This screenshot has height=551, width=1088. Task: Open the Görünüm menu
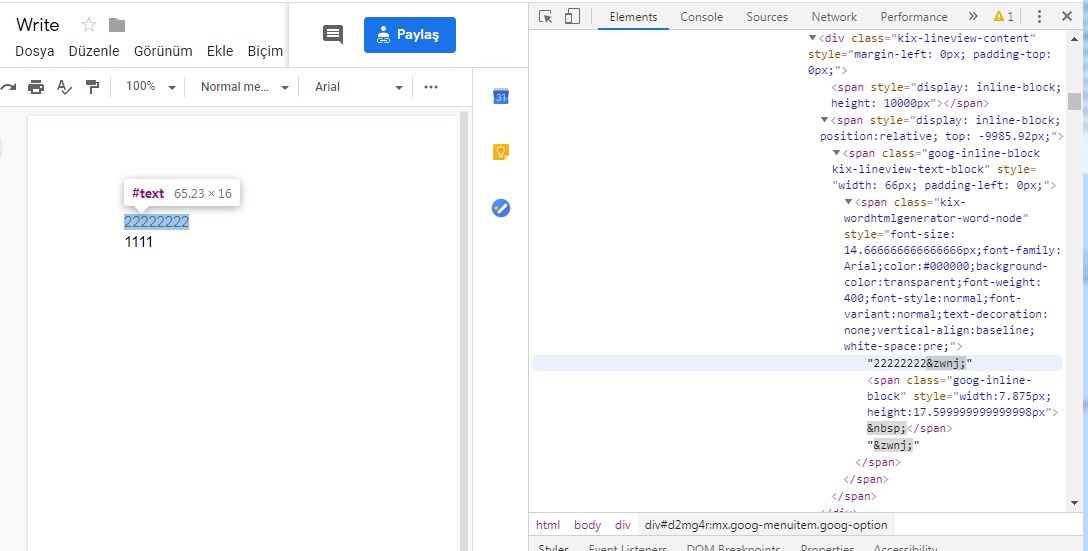click(163, 51)
